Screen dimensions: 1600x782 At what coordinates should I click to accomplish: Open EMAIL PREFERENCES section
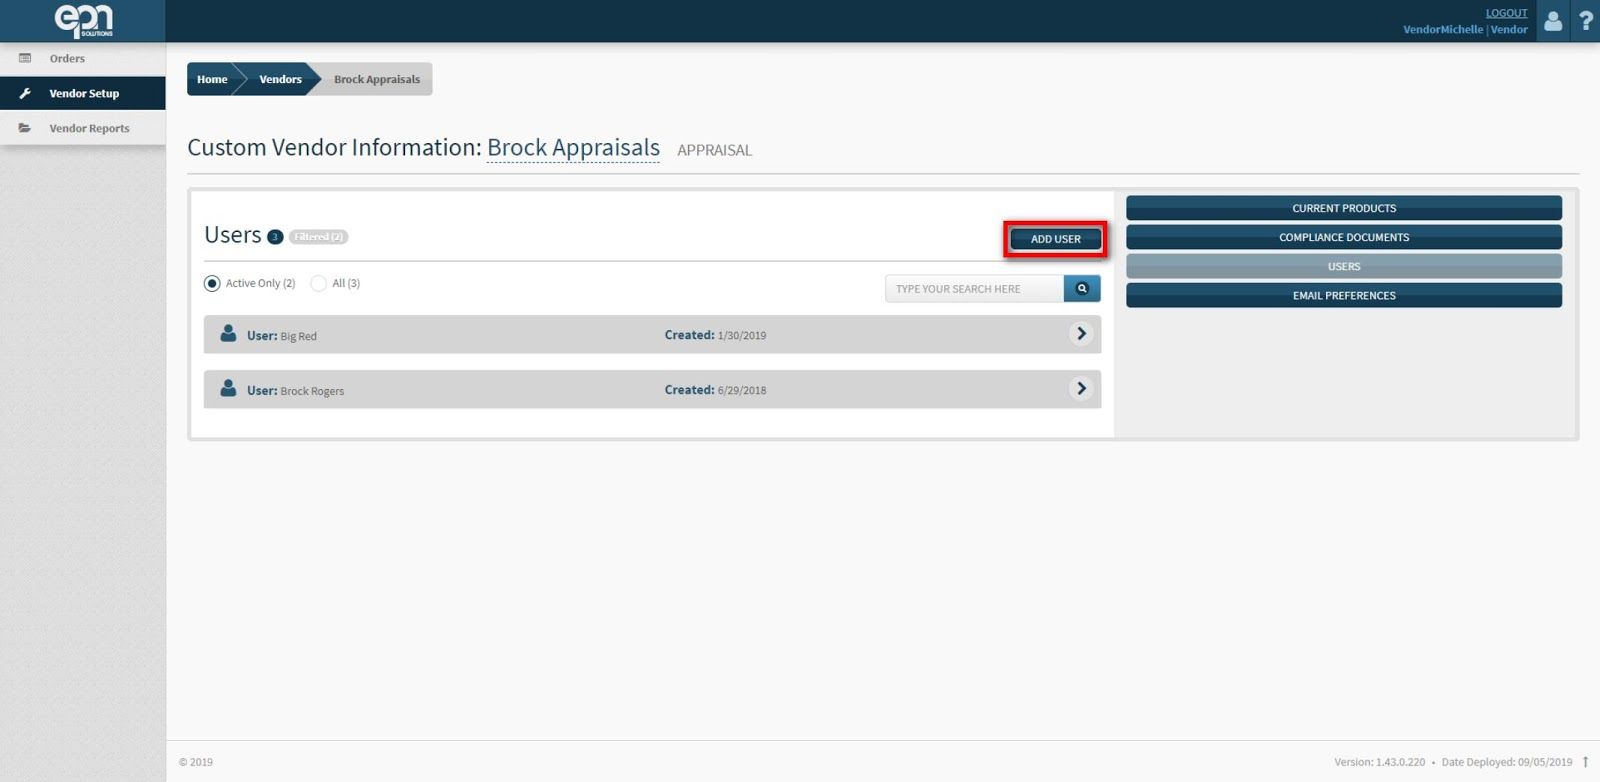pos(1344,295)
